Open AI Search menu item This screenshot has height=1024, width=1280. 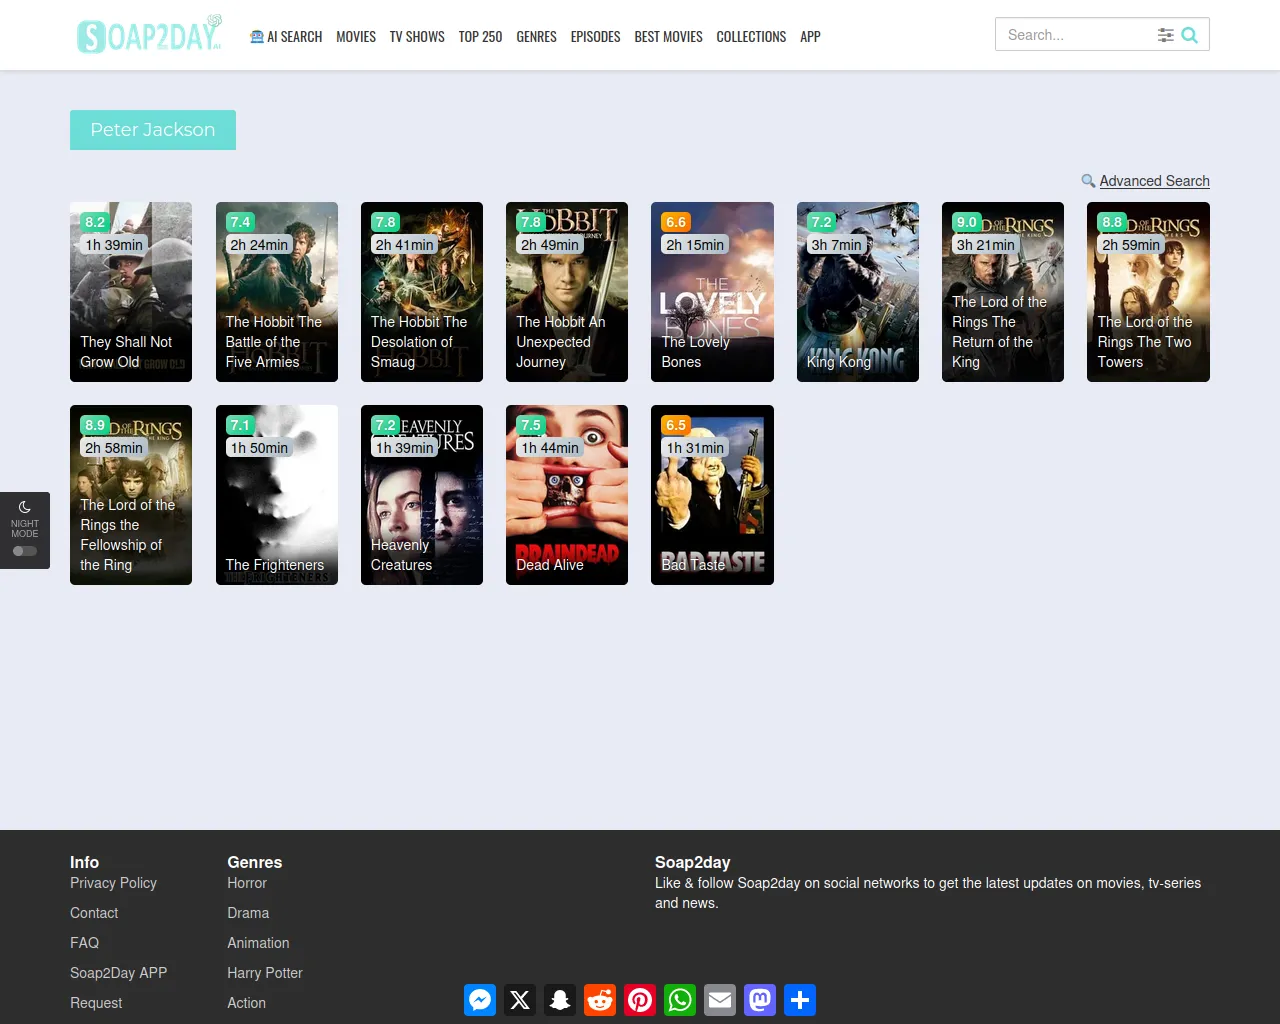pos(286,36)
